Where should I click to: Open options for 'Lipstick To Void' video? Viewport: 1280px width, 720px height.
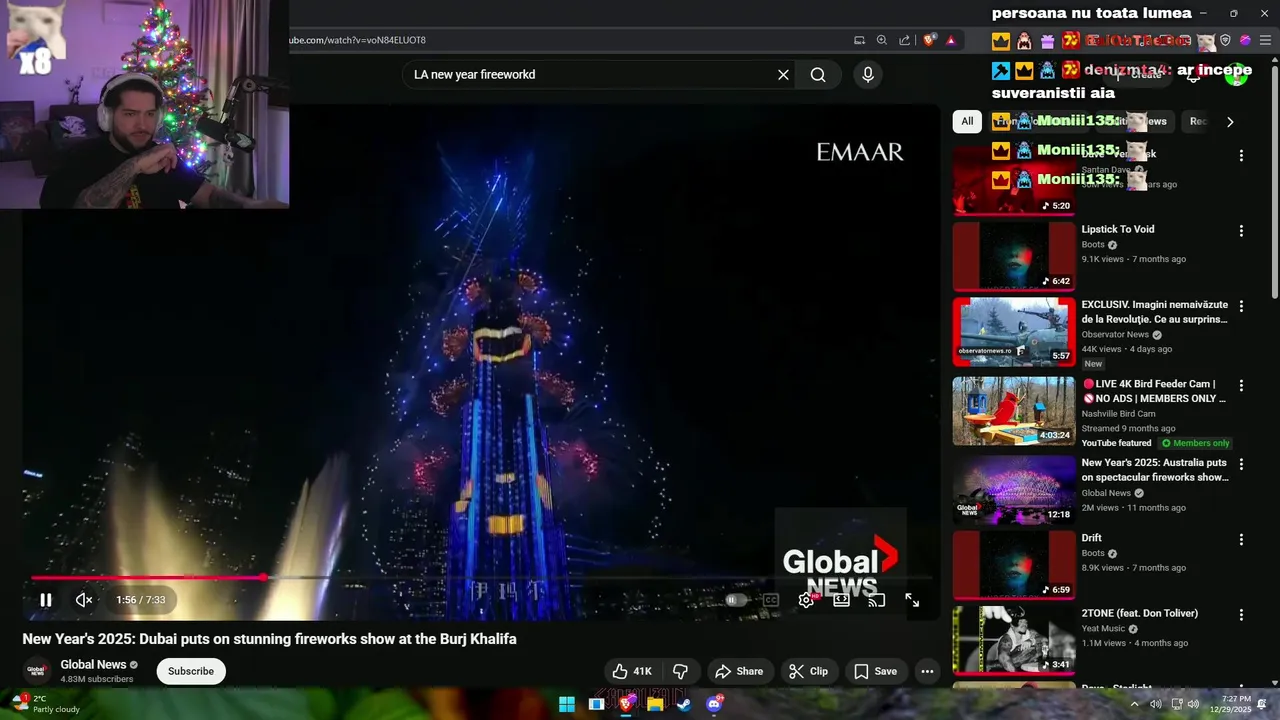click(x=1241, y=231)
